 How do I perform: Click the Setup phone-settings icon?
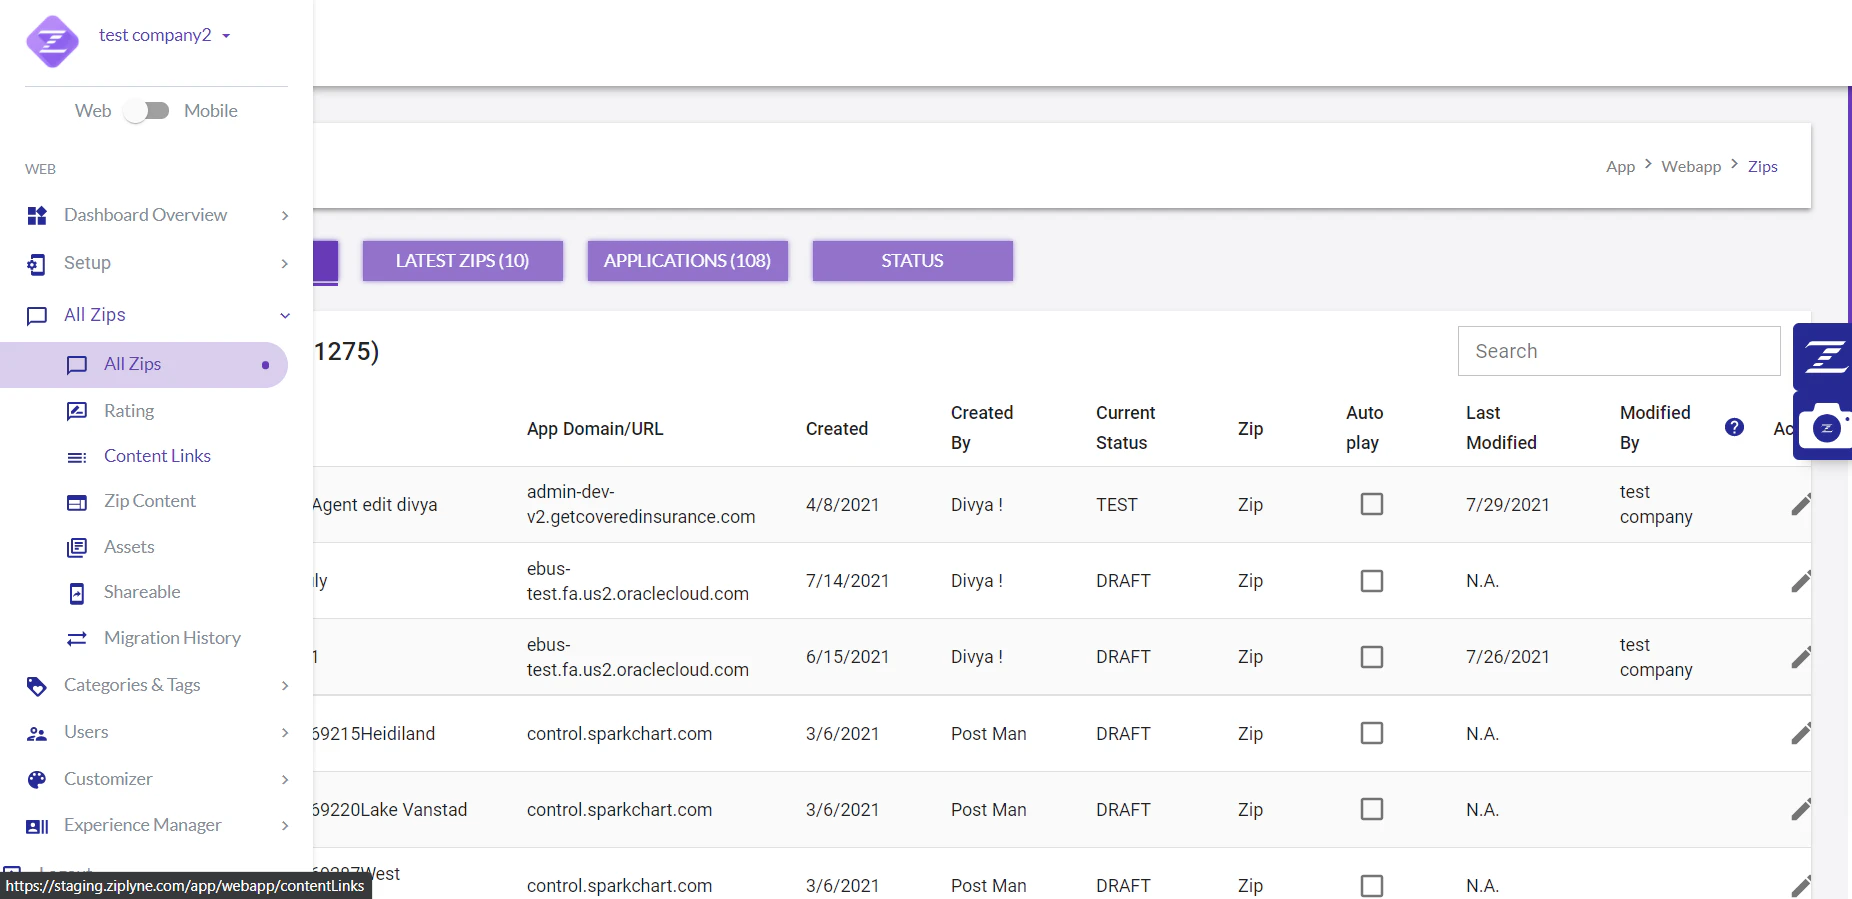point(37,264)
